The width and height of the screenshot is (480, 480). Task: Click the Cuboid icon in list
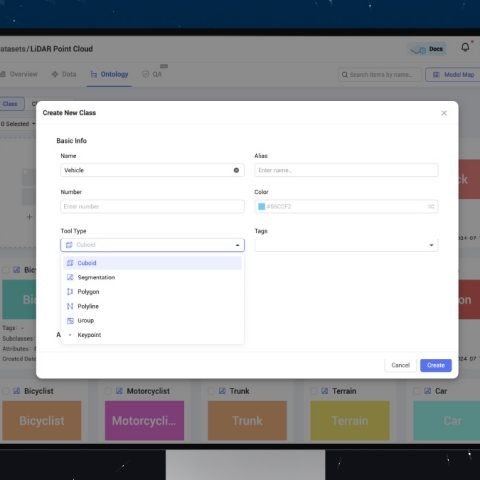point(70,263)
